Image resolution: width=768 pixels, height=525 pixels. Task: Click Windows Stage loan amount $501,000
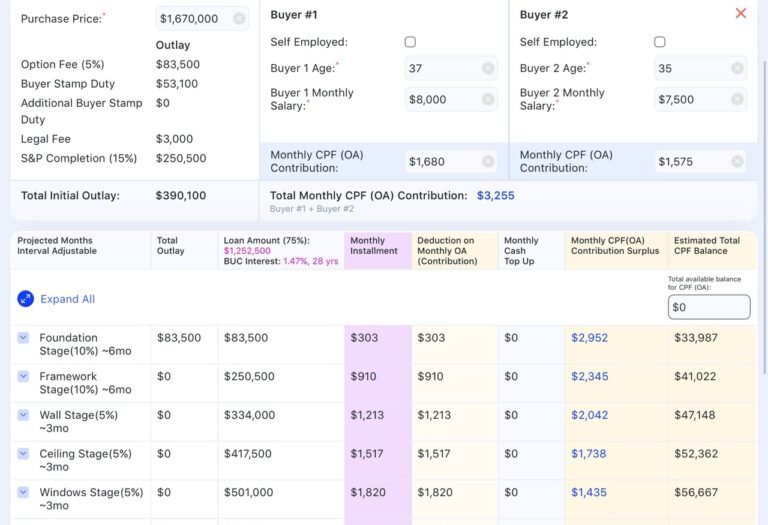[x=248, y=492]
